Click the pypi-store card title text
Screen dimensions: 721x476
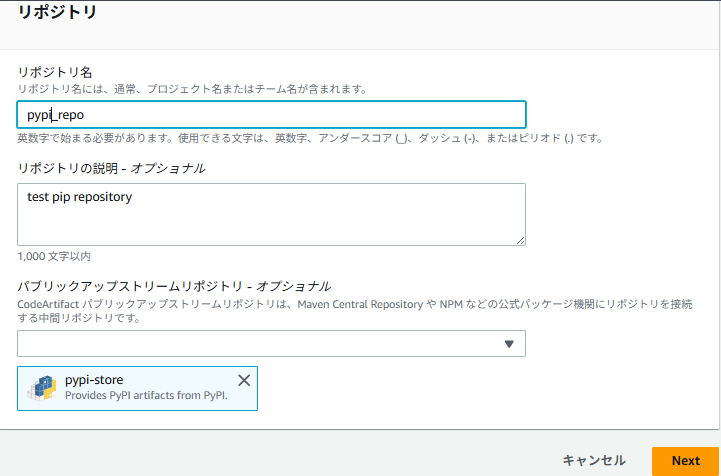point(94,380)
